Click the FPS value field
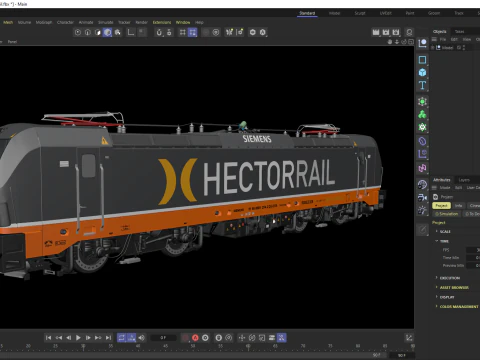Image resolution: width=480 pixels, height=360 pixels. click(x=473, y=250)
